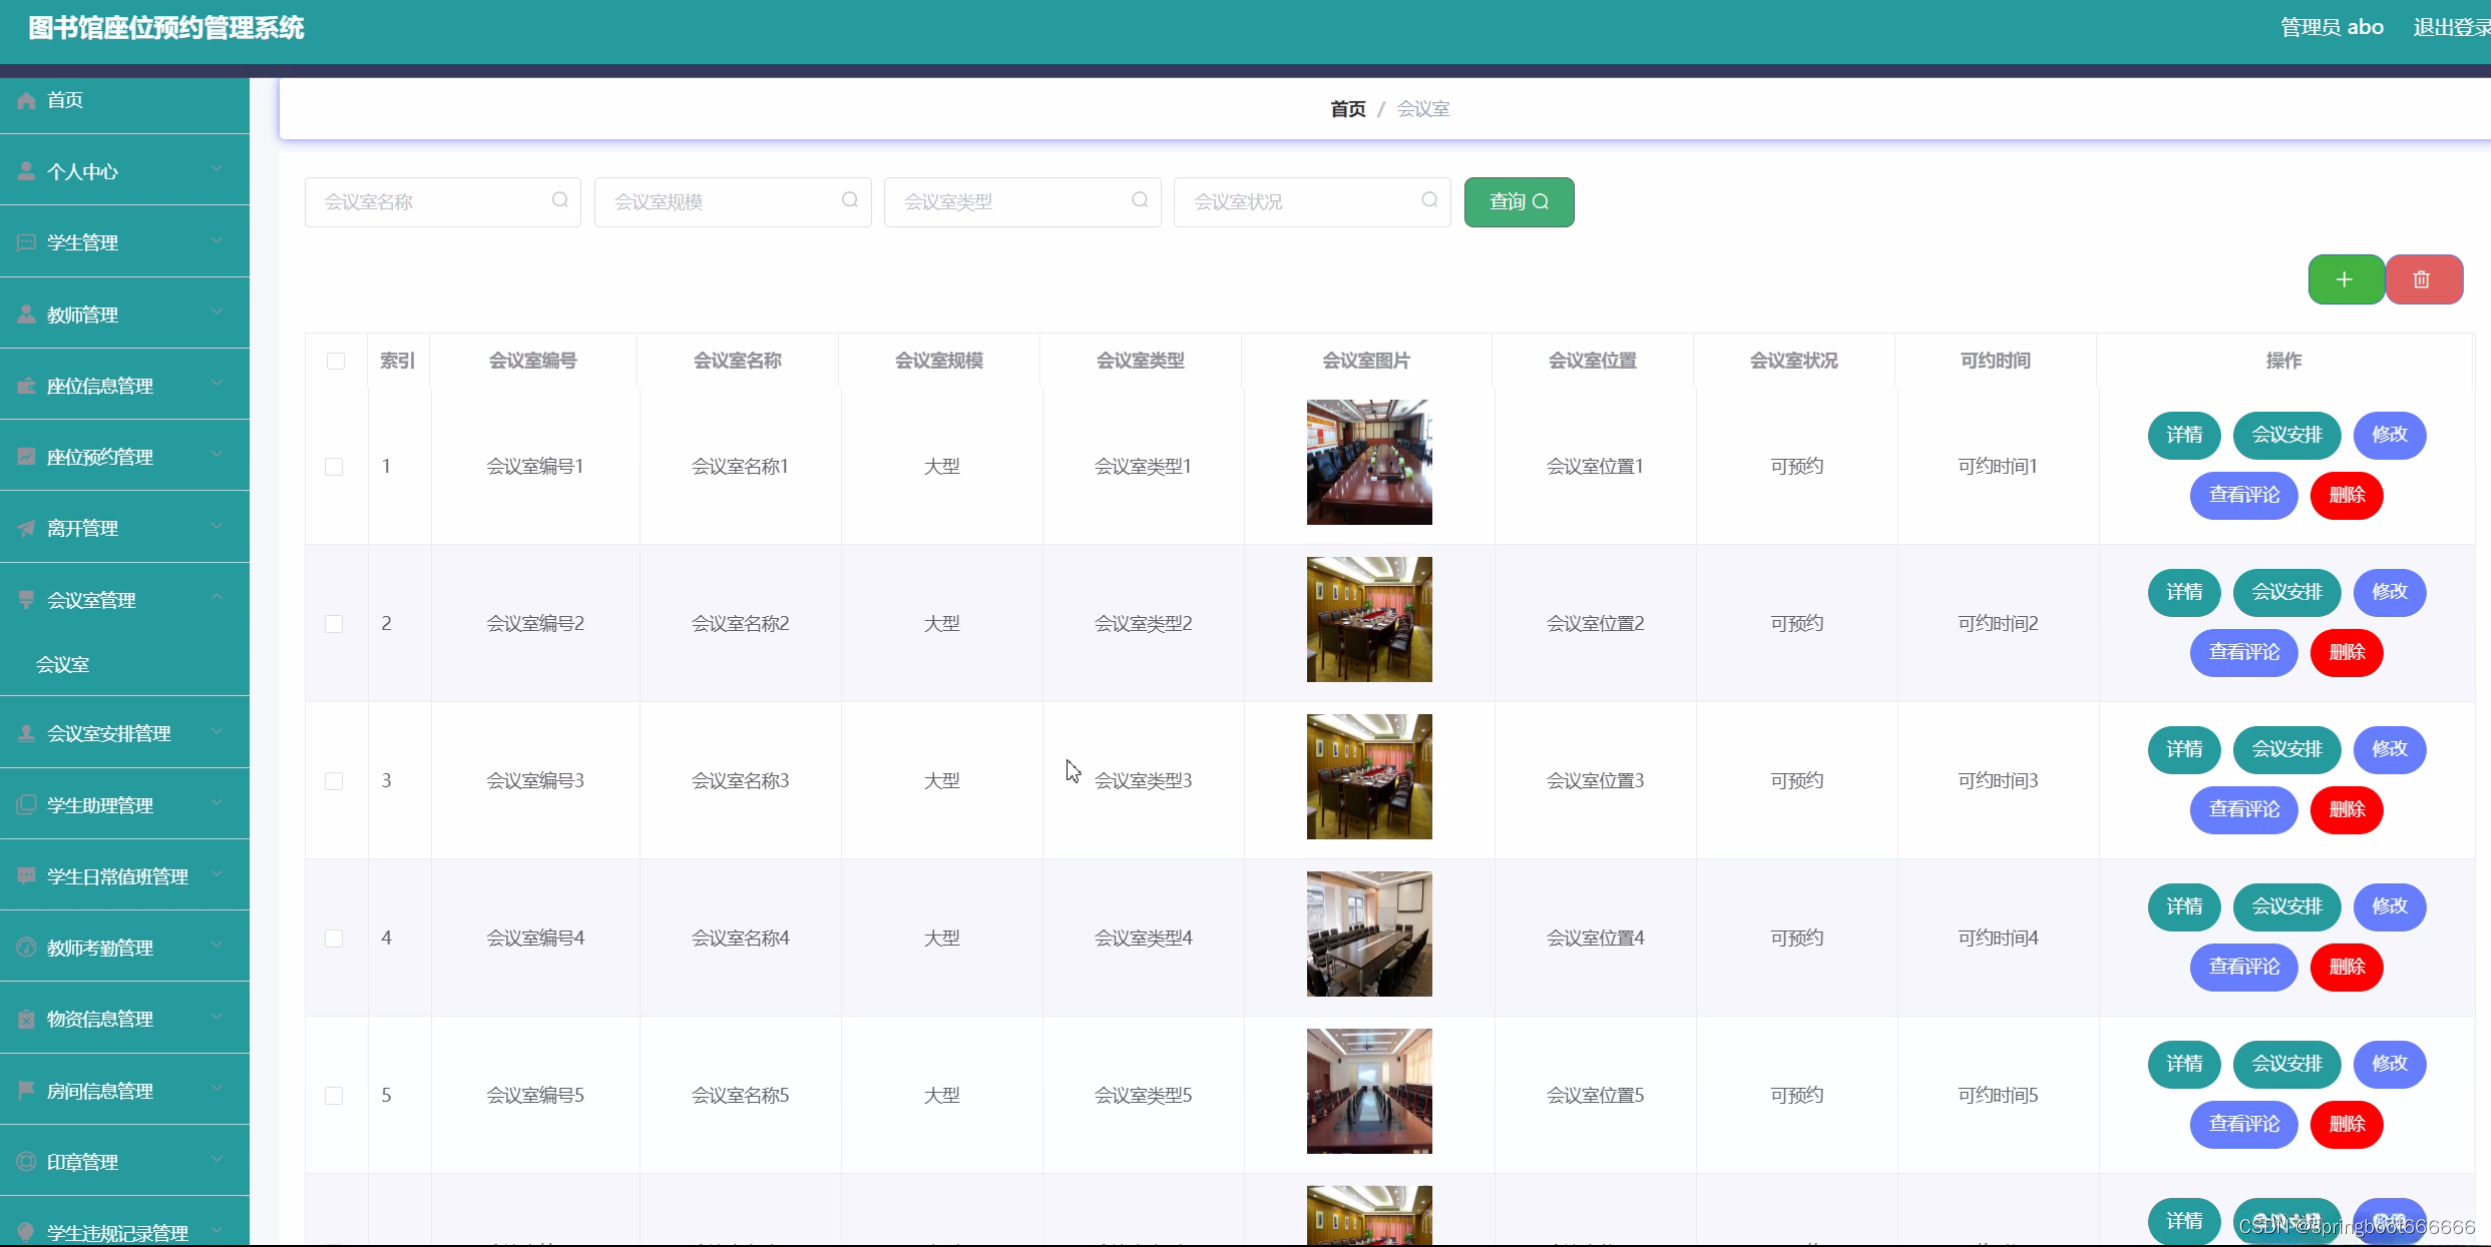Open 会议室安排管理 in sidebar
The width and height of the screenshot is (2491, 1247).
point(109,733)
